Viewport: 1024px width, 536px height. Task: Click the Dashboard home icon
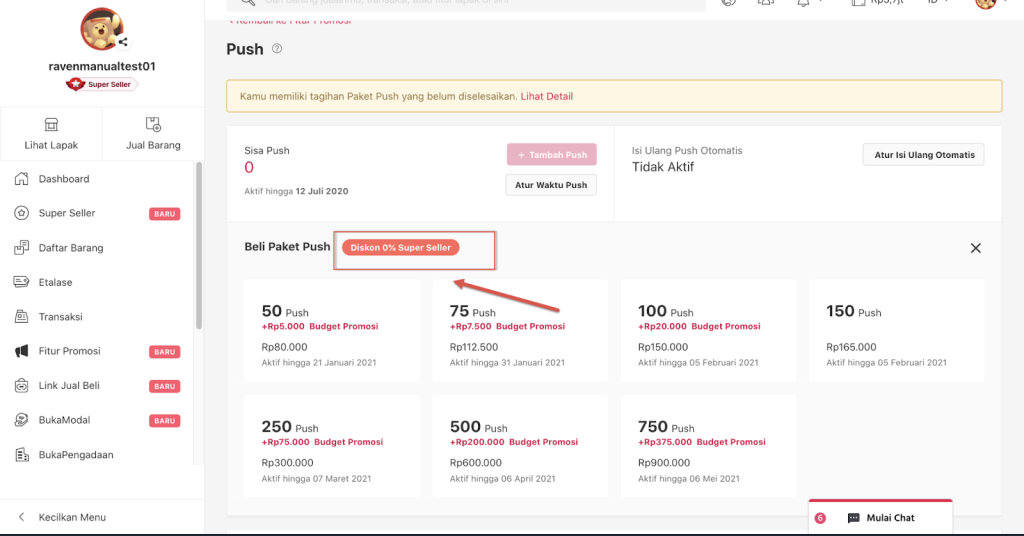coord(22,178)
